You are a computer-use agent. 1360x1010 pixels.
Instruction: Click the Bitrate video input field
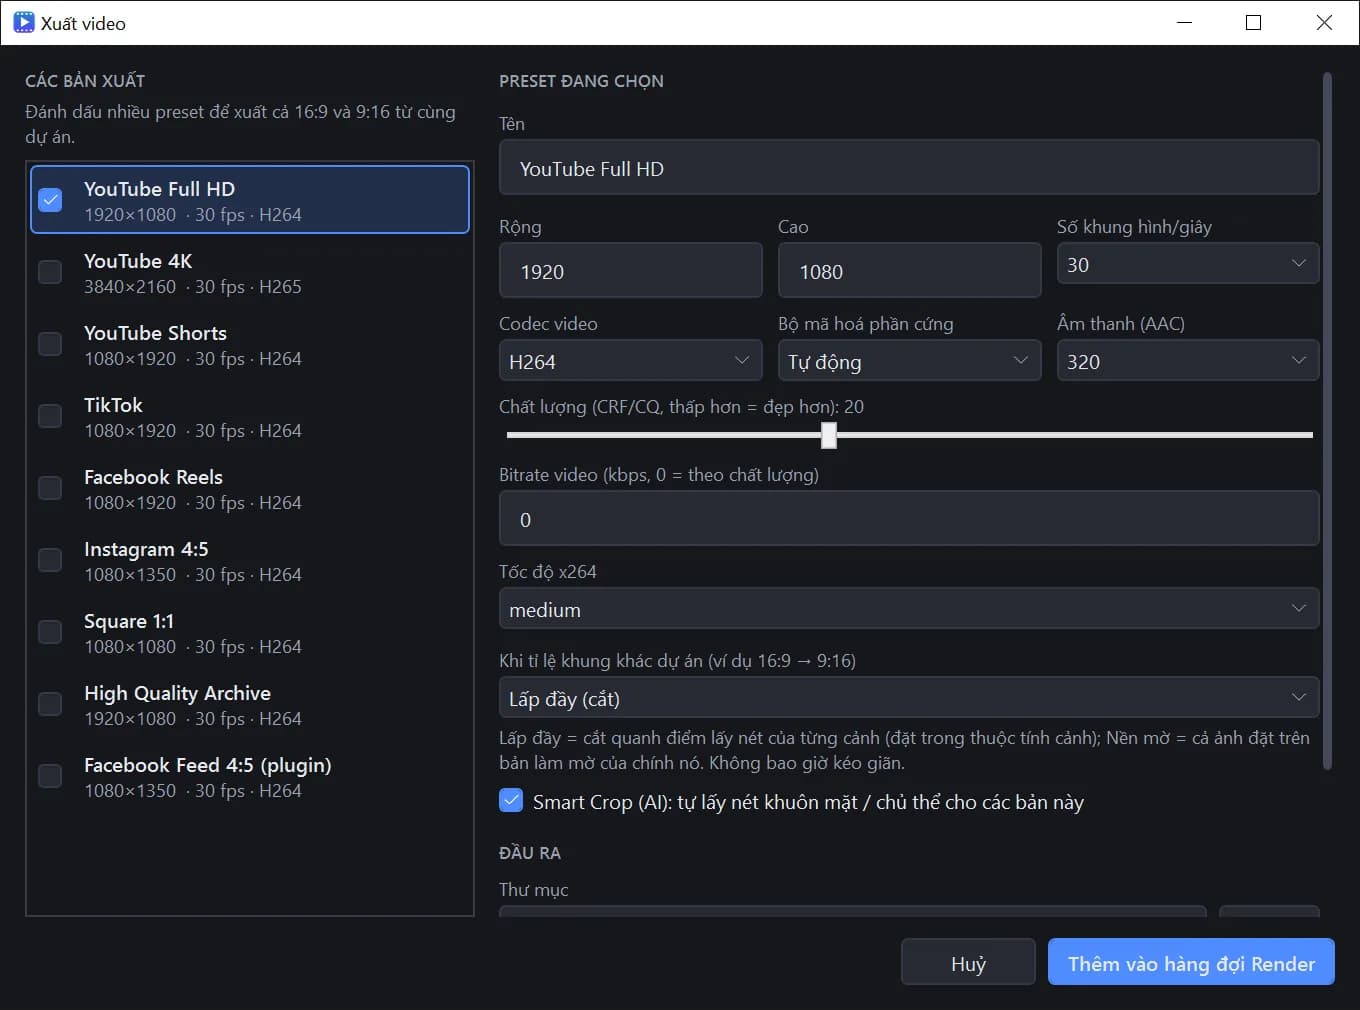[x=909, y=519]
